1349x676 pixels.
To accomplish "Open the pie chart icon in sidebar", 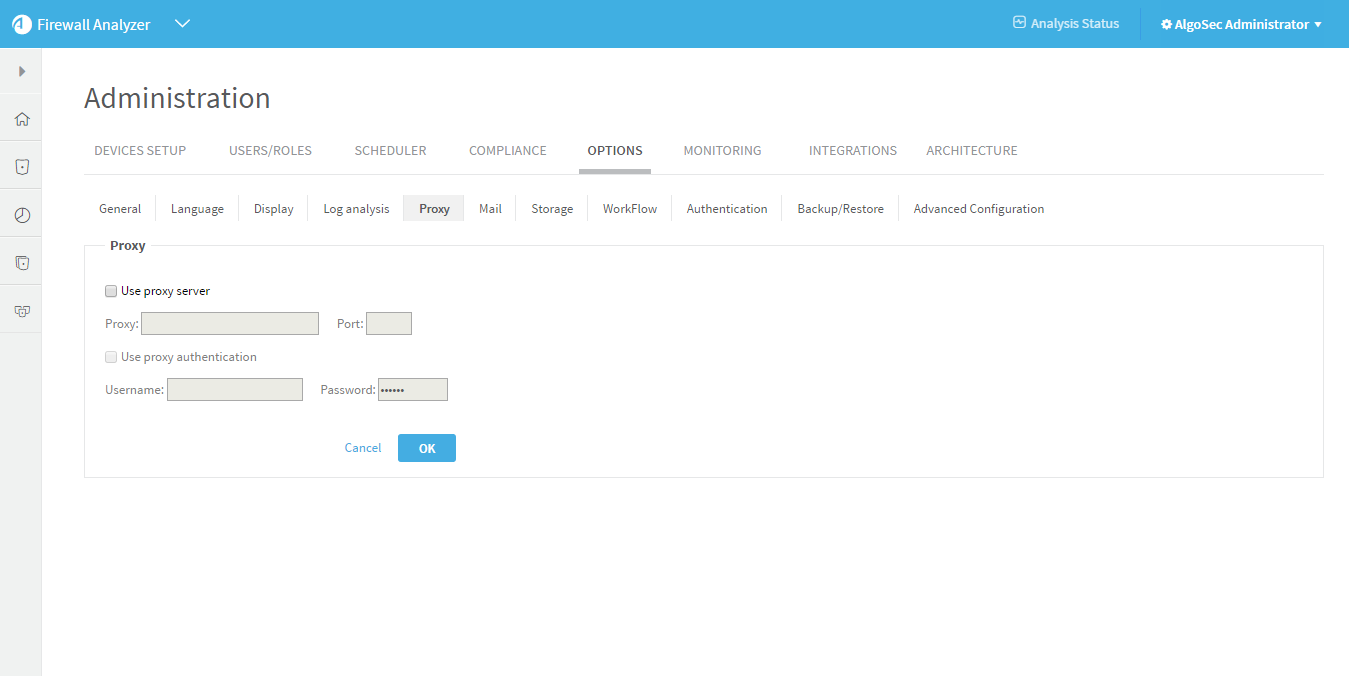I will click(21, 215).
